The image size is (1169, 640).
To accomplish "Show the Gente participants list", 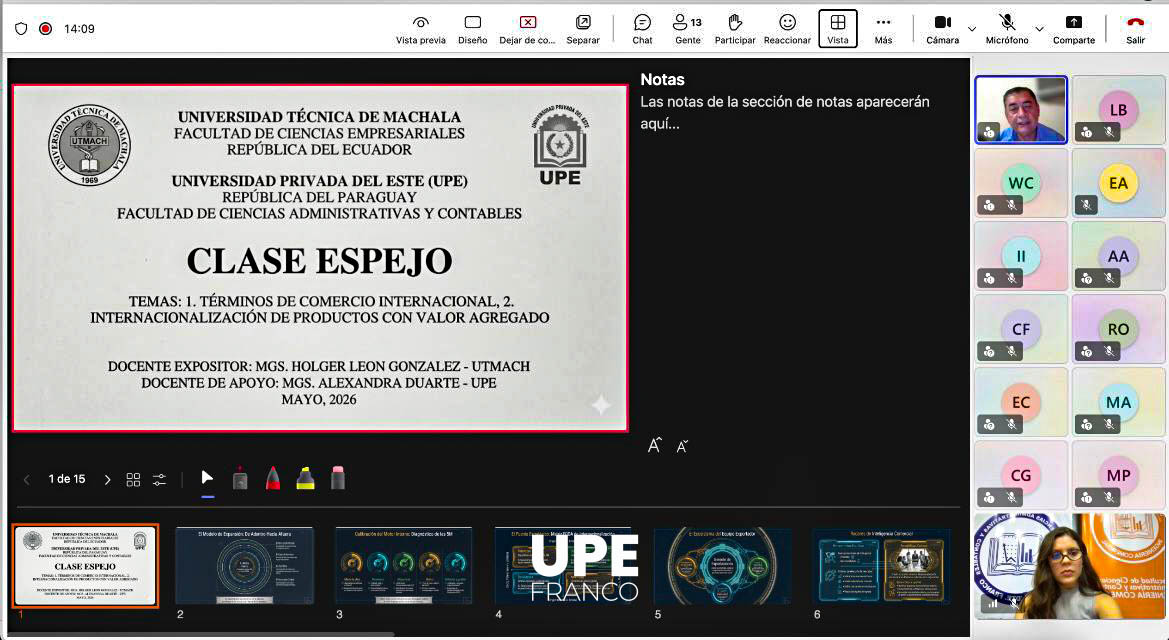I will click(687, 29).
